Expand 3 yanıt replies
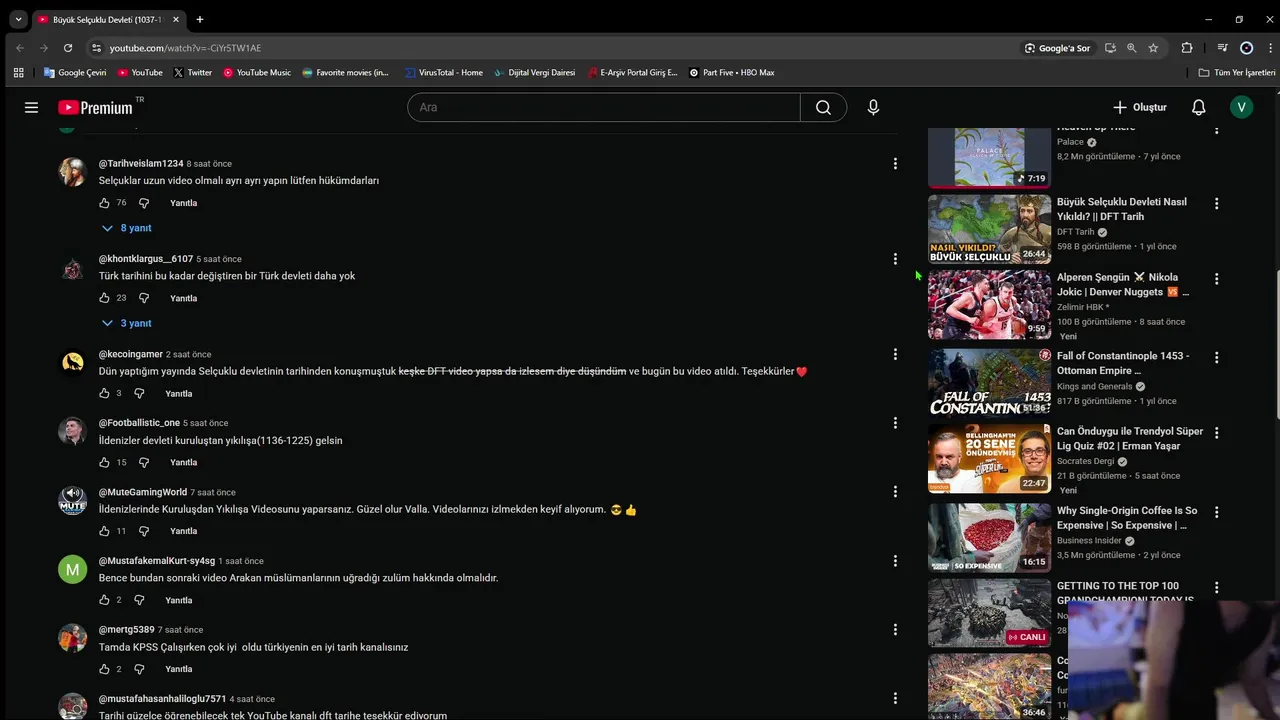Screen dimensions: 1280x720 (x=127, y=323)
